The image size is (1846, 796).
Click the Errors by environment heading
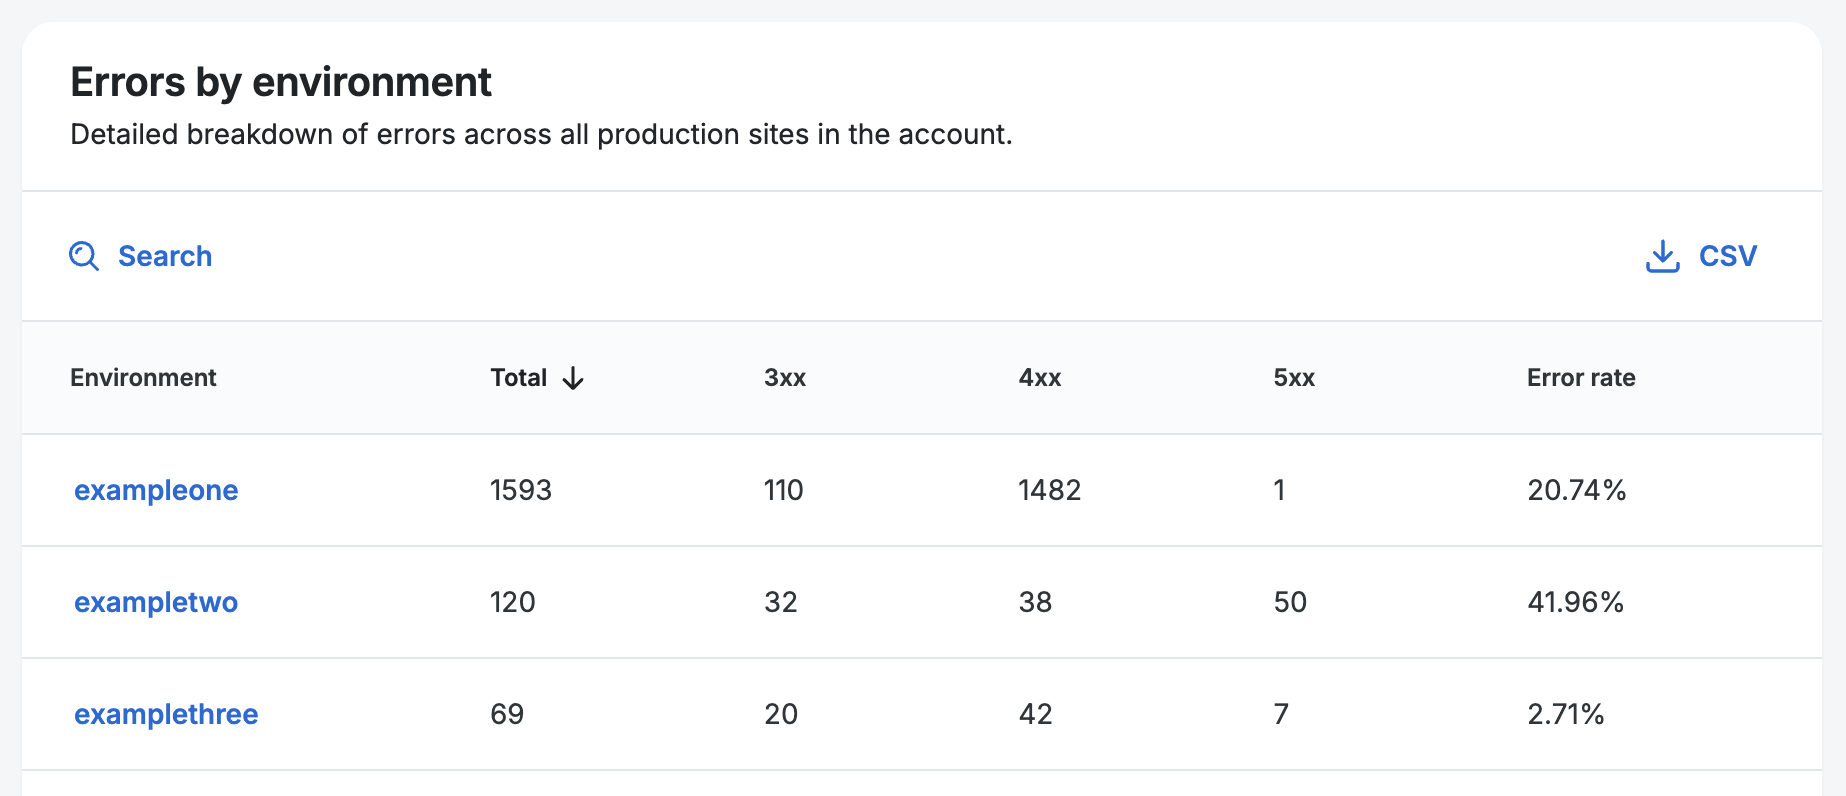281,82
